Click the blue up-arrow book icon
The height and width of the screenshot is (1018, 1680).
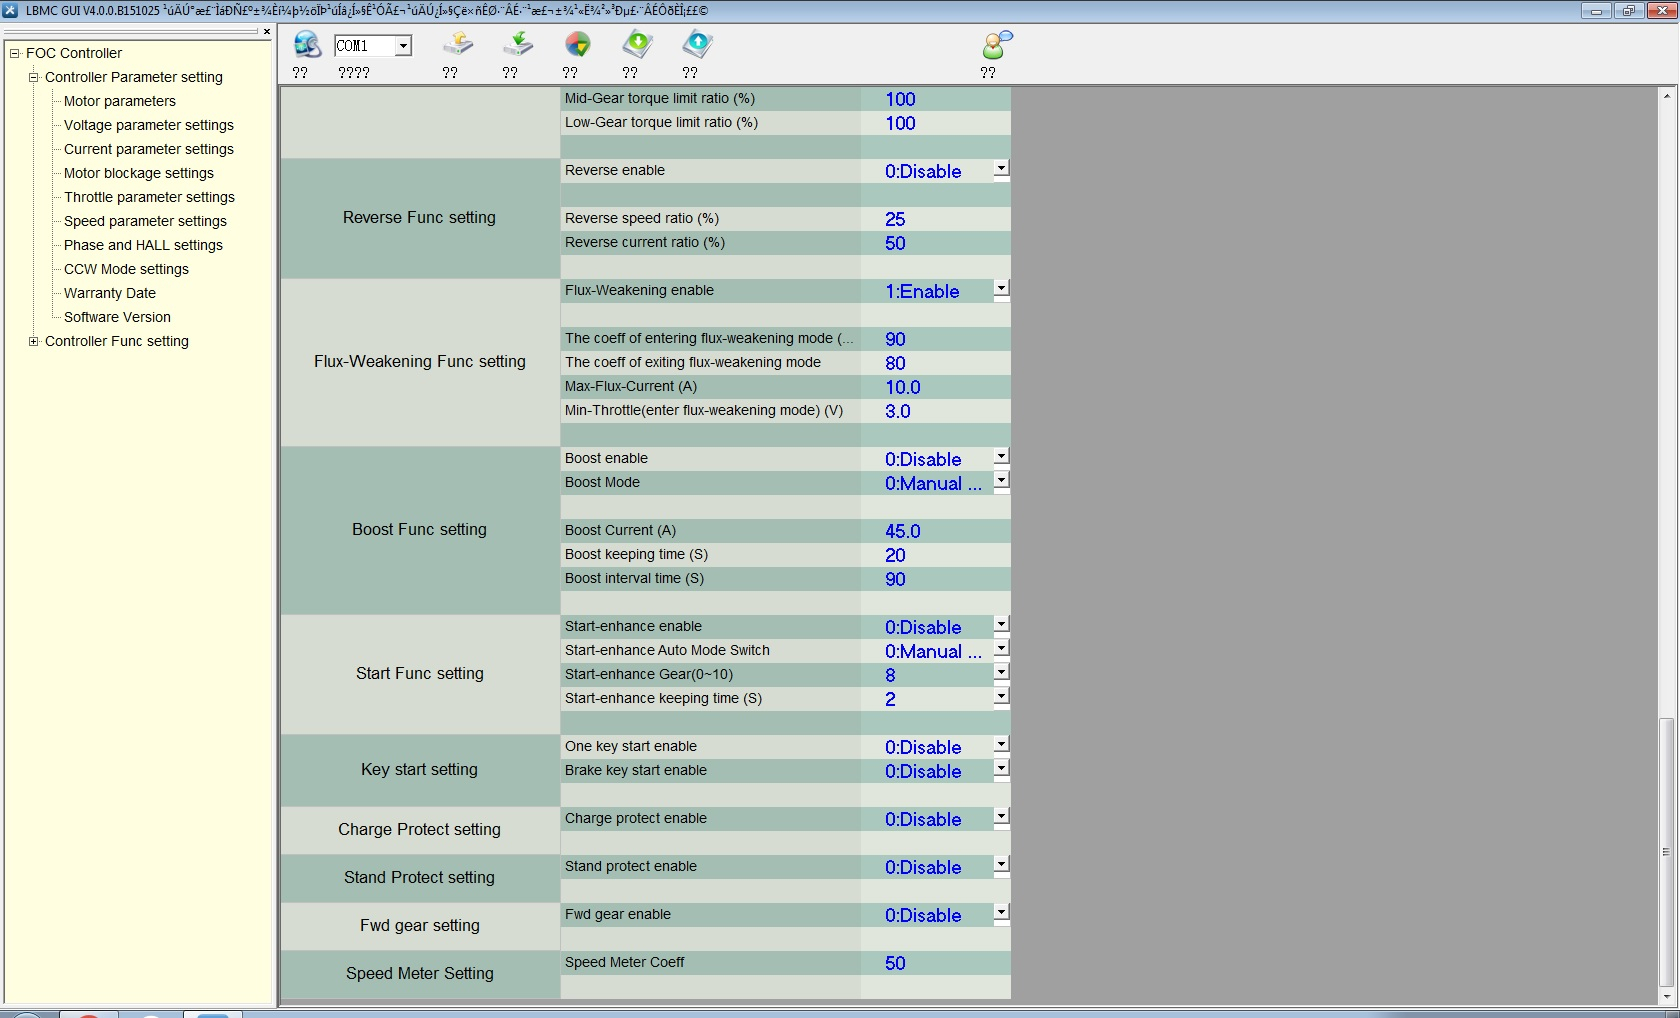click(697, 45)
